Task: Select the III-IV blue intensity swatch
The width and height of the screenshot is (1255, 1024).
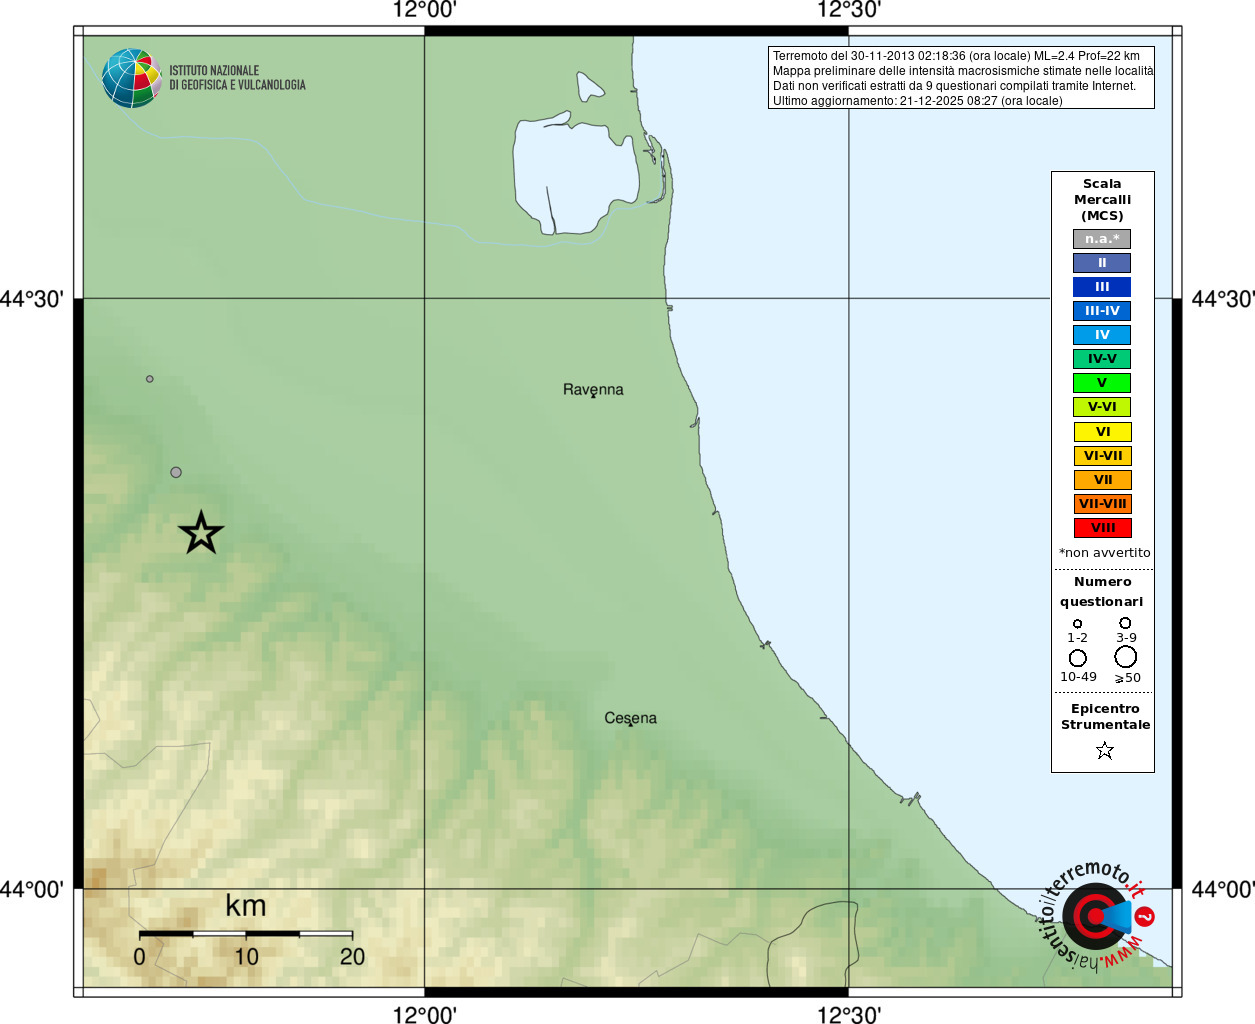Action: pos(1102,311)
